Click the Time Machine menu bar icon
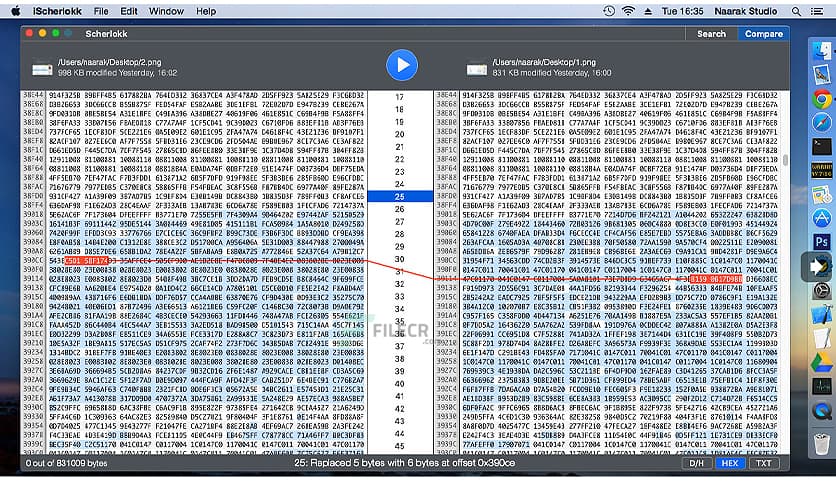The width and height of the screenshot is (836, 484). coord(609,11)
